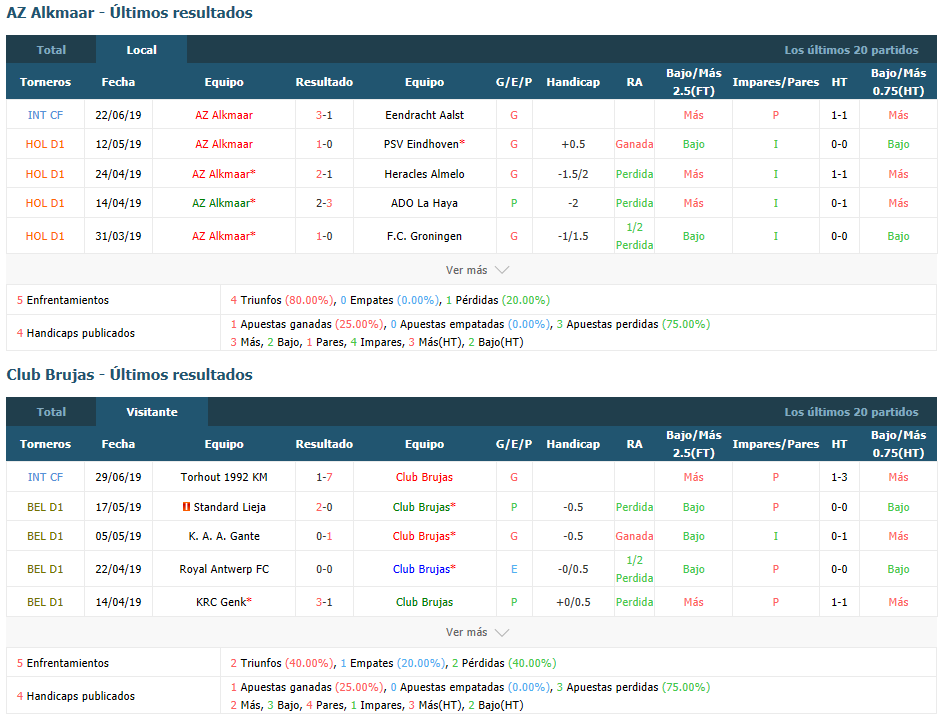Open HOL D1 tournament in the 12/05/19 row

(45, 144)
